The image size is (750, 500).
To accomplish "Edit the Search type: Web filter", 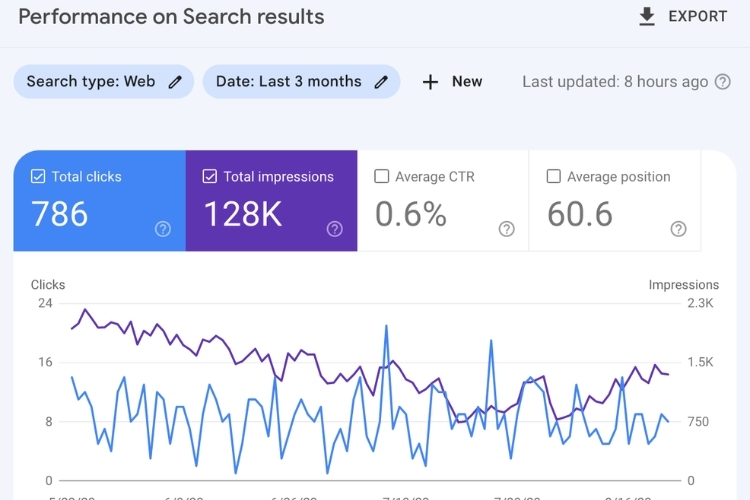I will tap(103, 81).
